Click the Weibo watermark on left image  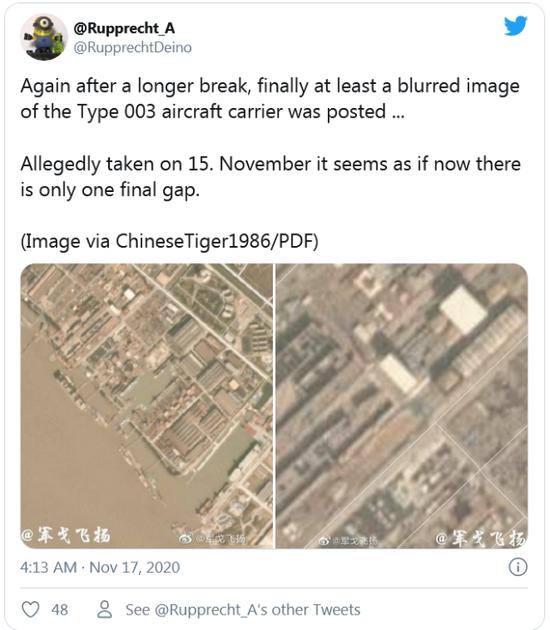pyautogui.click(x=212, y=539)
